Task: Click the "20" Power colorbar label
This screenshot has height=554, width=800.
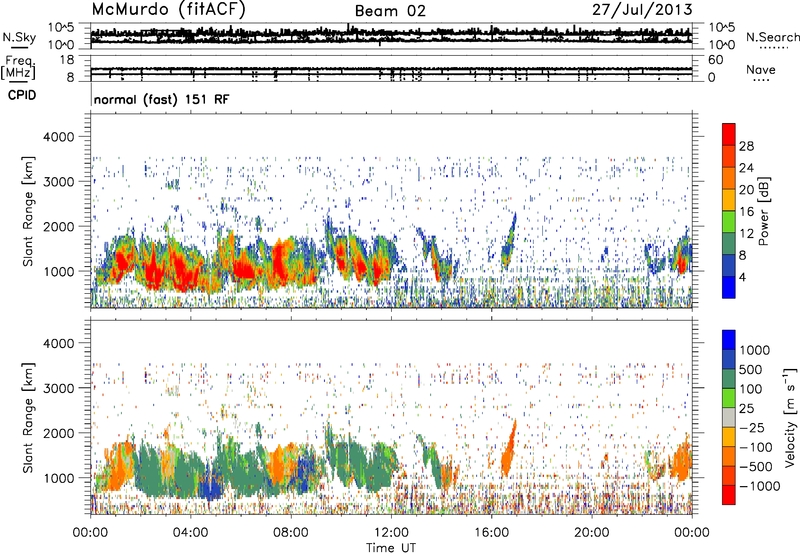Action: click(746, 190)
